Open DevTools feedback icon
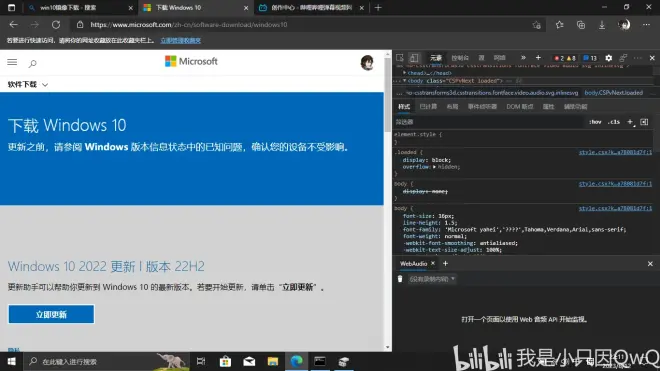 coord(623,58)
